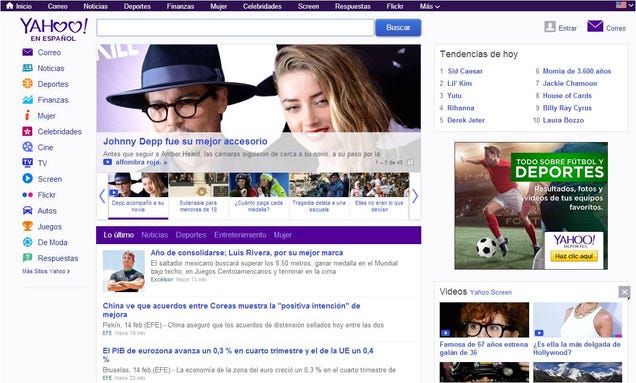Click the Flickr dots icon in sidebar
Screen dimensions: 636x383
point(27,195)
